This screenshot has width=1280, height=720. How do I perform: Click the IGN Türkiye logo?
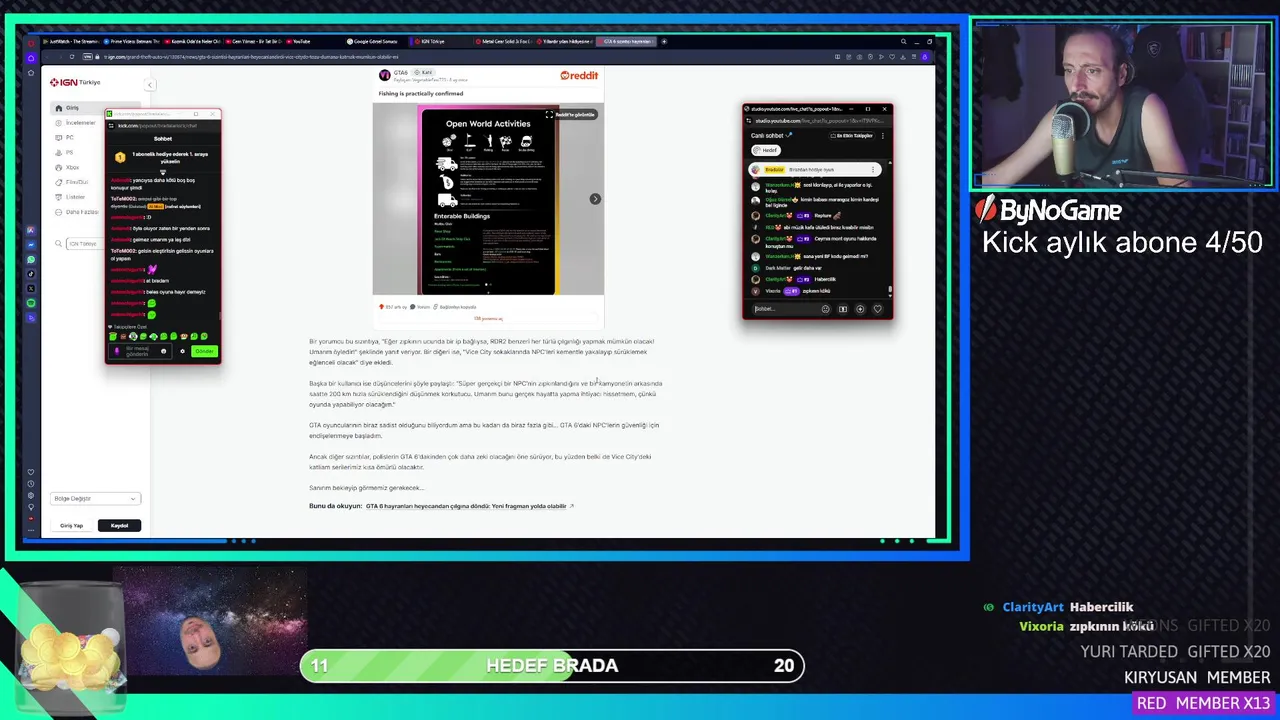[76, 82]
